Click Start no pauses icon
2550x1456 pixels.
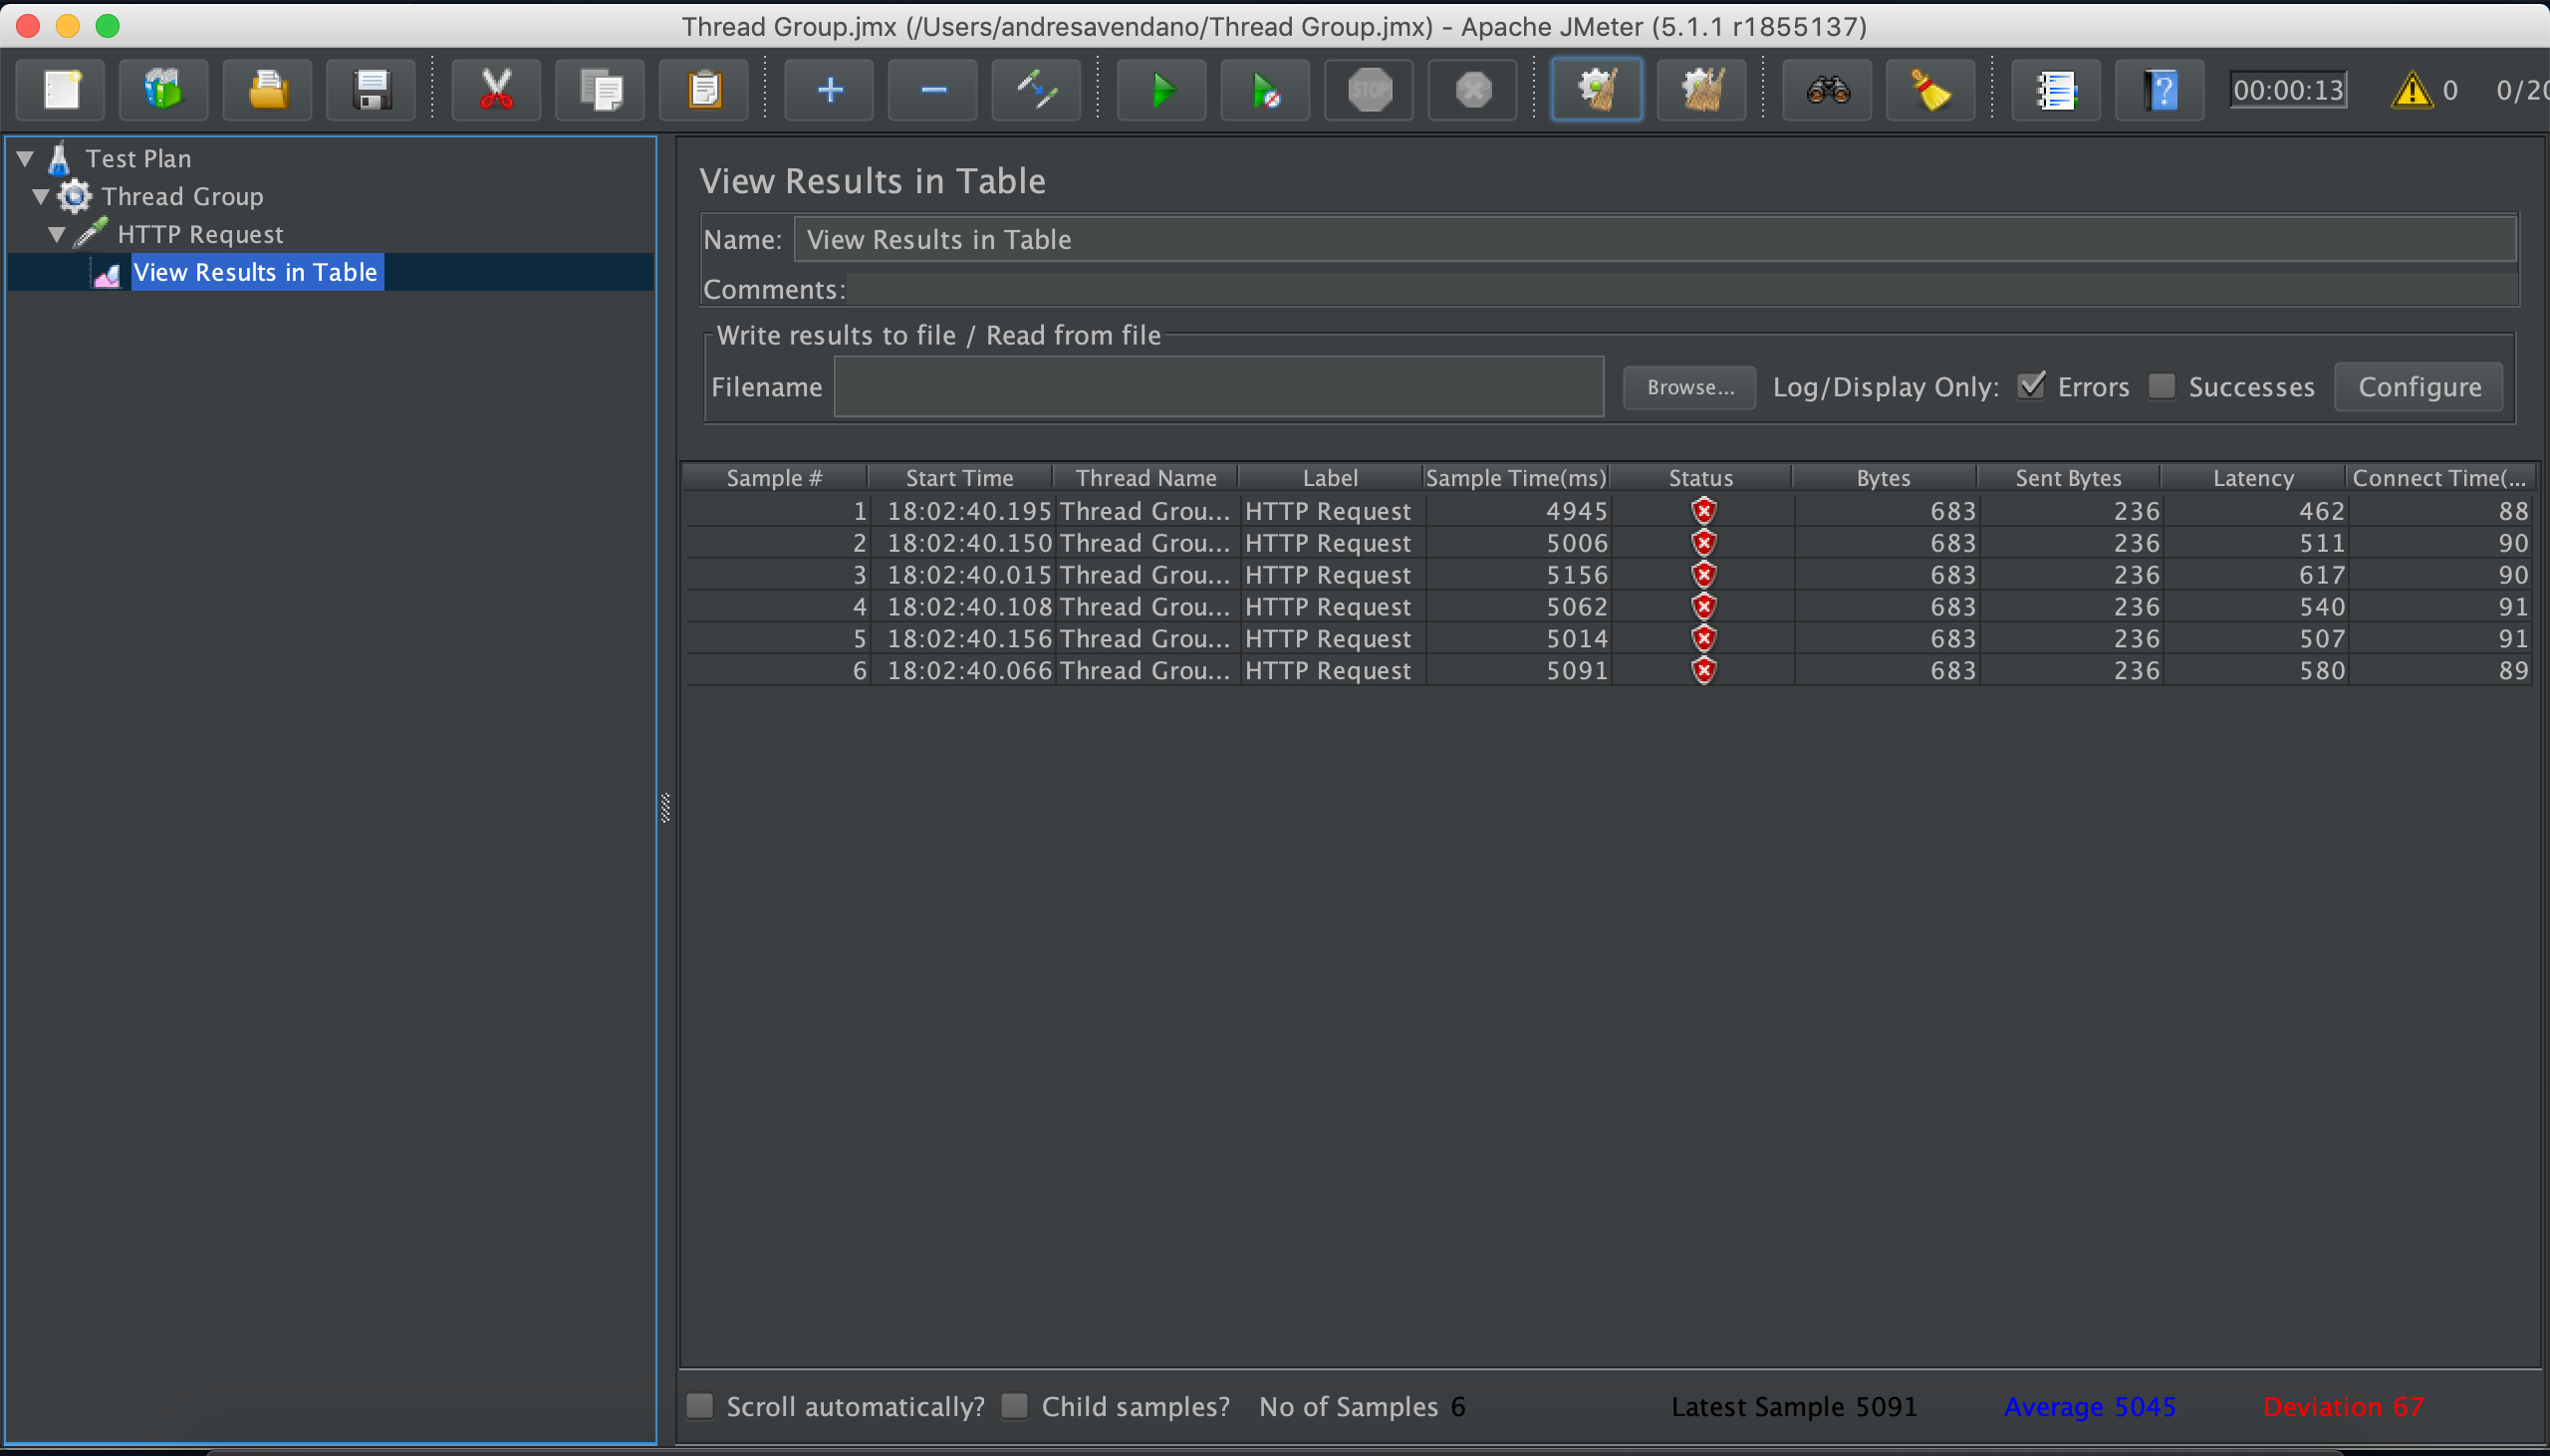[x=1265, y=90]
